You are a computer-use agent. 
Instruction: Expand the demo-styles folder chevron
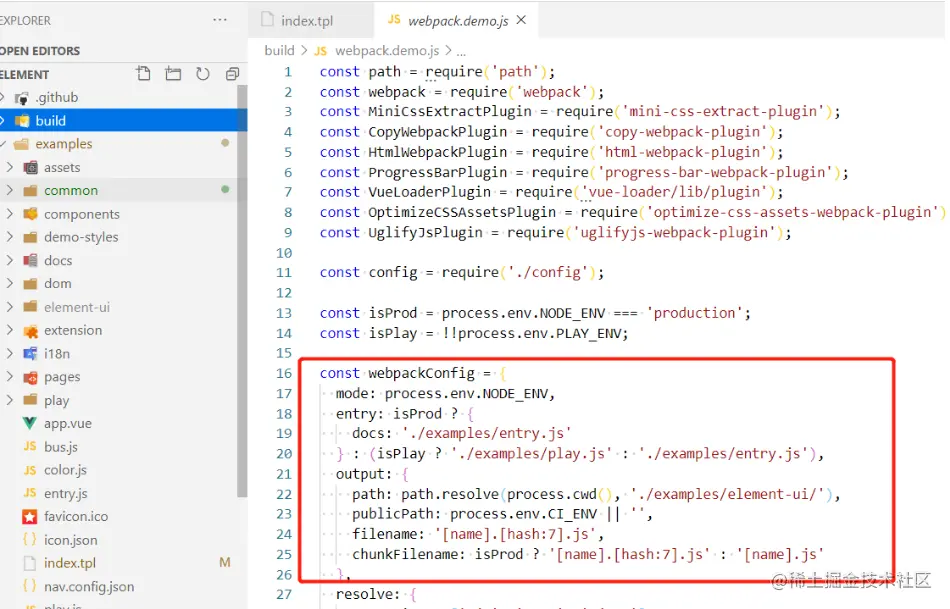click(9, 236)
